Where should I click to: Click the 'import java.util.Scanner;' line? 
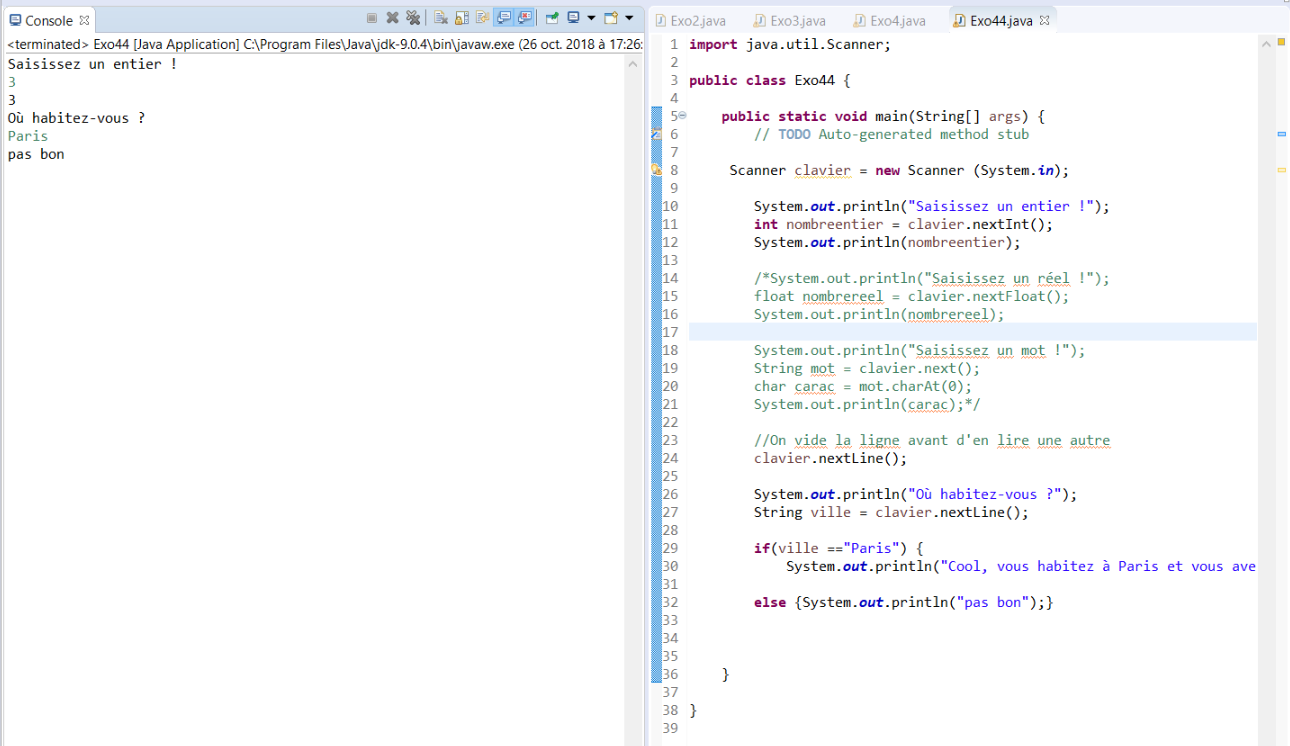[x=789, y=44]
